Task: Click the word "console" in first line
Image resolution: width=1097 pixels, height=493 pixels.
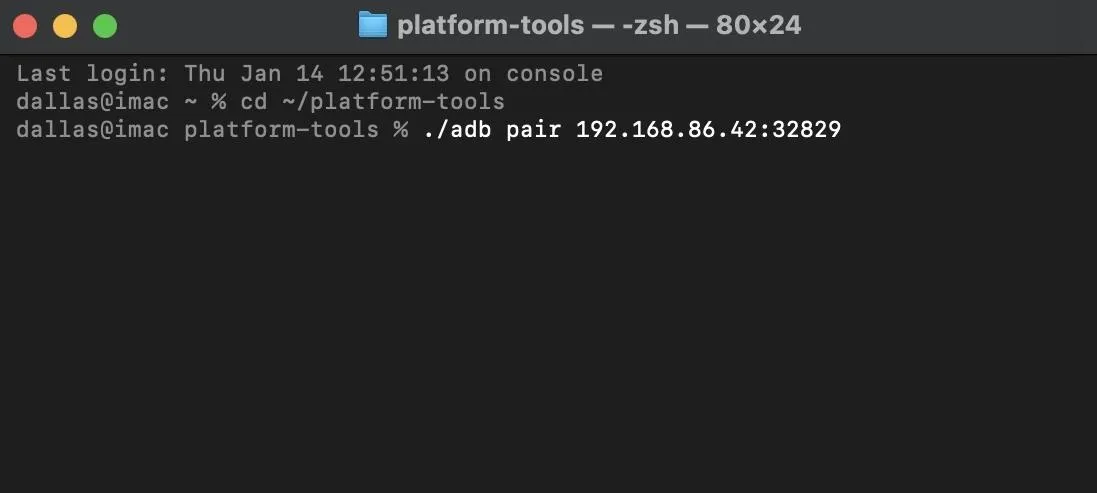Action: tap(554, 73)
